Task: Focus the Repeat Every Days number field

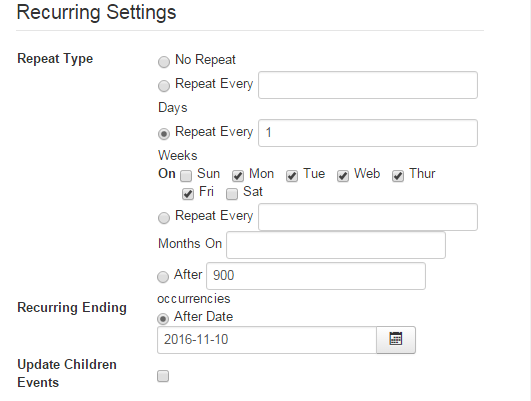Action: [368, 85]
